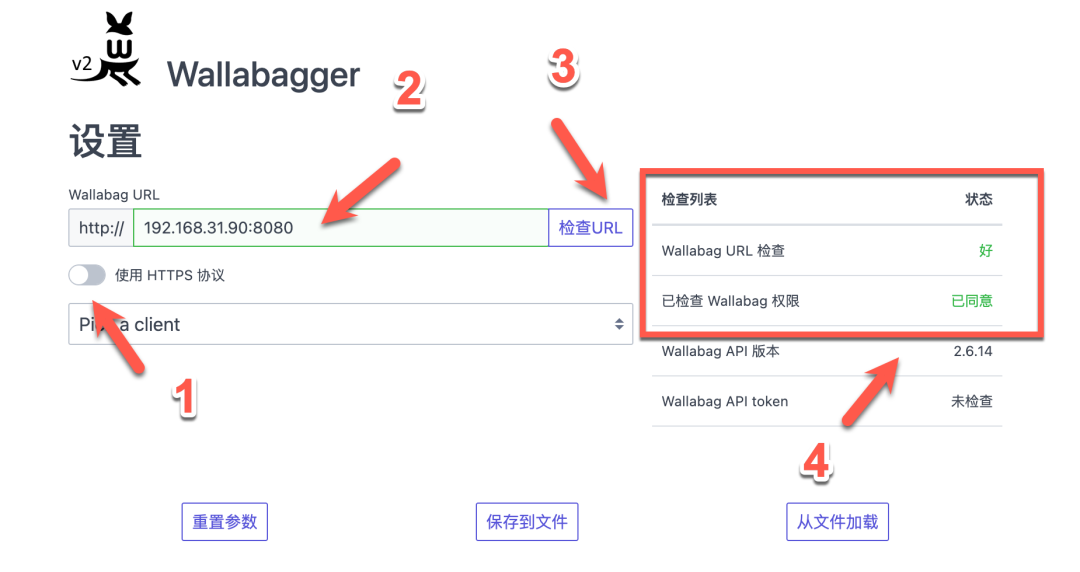Open the Pick a client dropdown
The height and width of the screenshot is (572, 1080).
(x=350, y=324)
